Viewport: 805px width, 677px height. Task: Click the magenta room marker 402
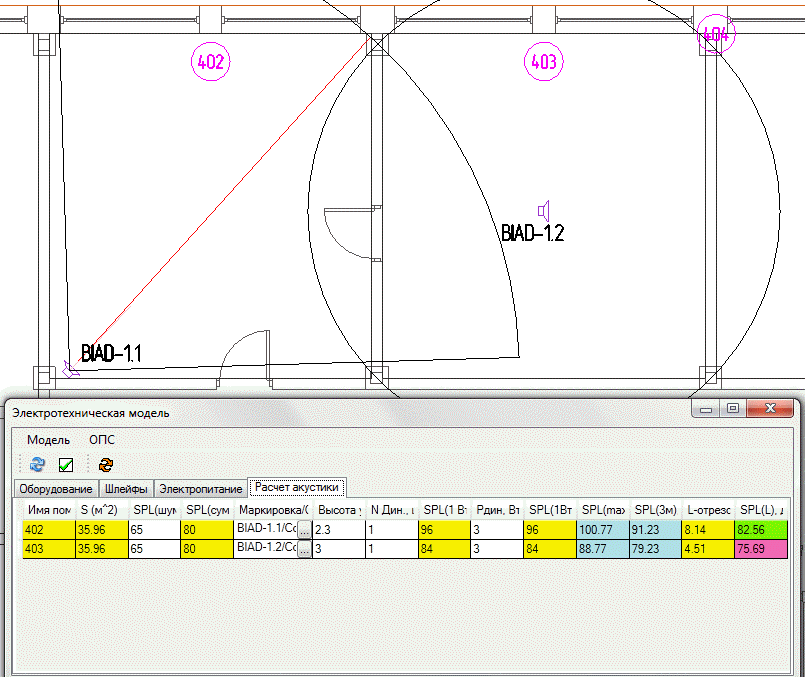210,62
